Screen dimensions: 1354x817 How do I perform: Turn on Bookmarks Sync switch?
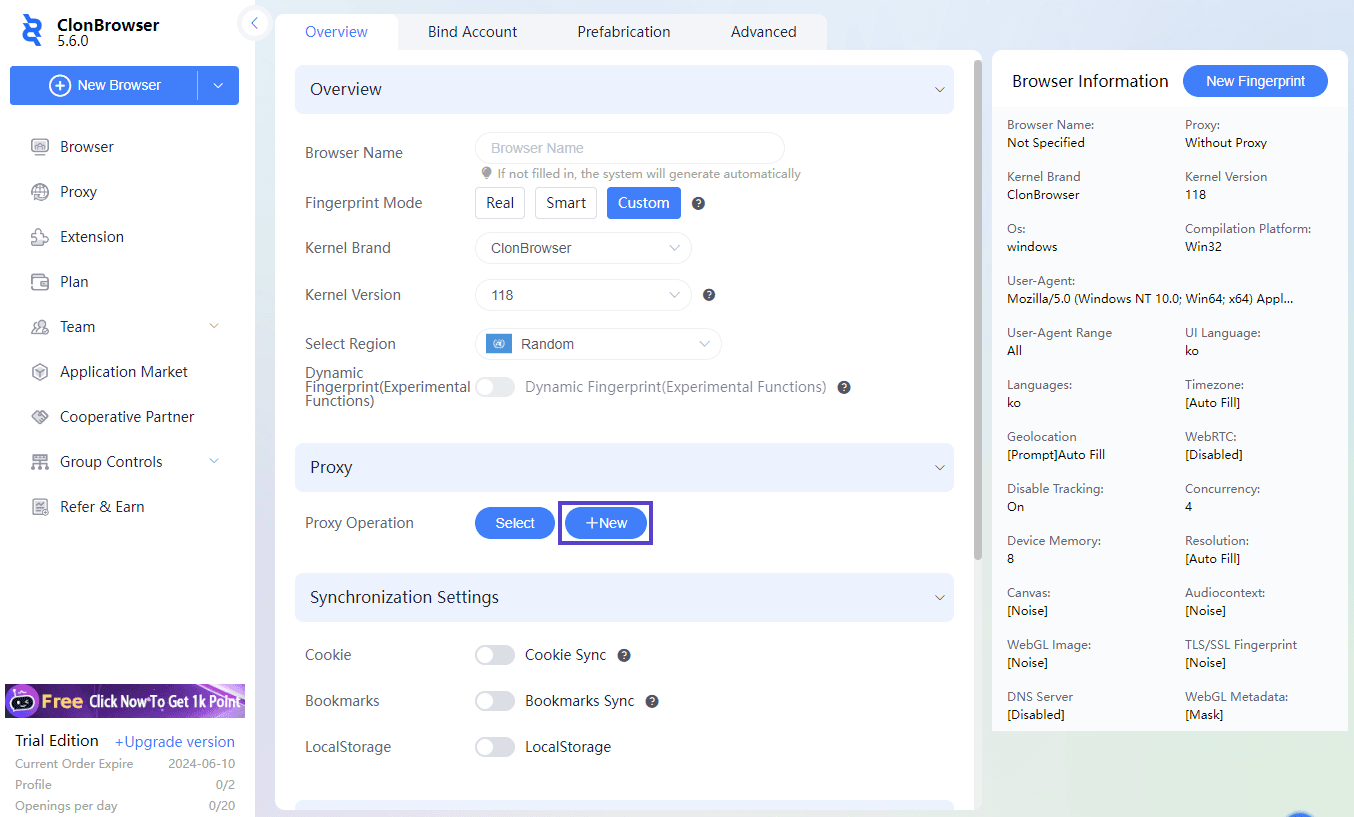(x=494, y=701)
